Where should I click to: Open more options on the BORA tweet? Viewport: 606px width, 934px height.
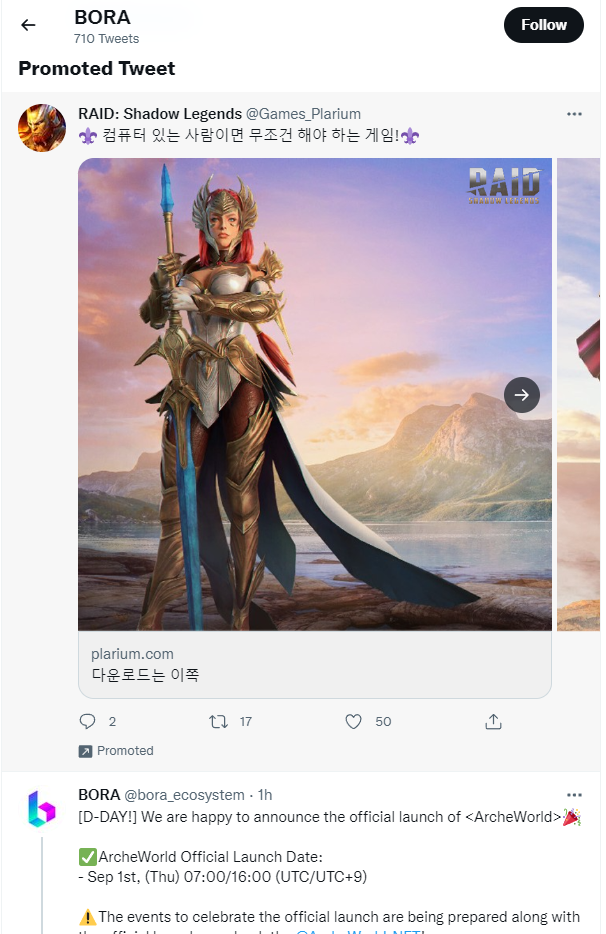[574, 795]
